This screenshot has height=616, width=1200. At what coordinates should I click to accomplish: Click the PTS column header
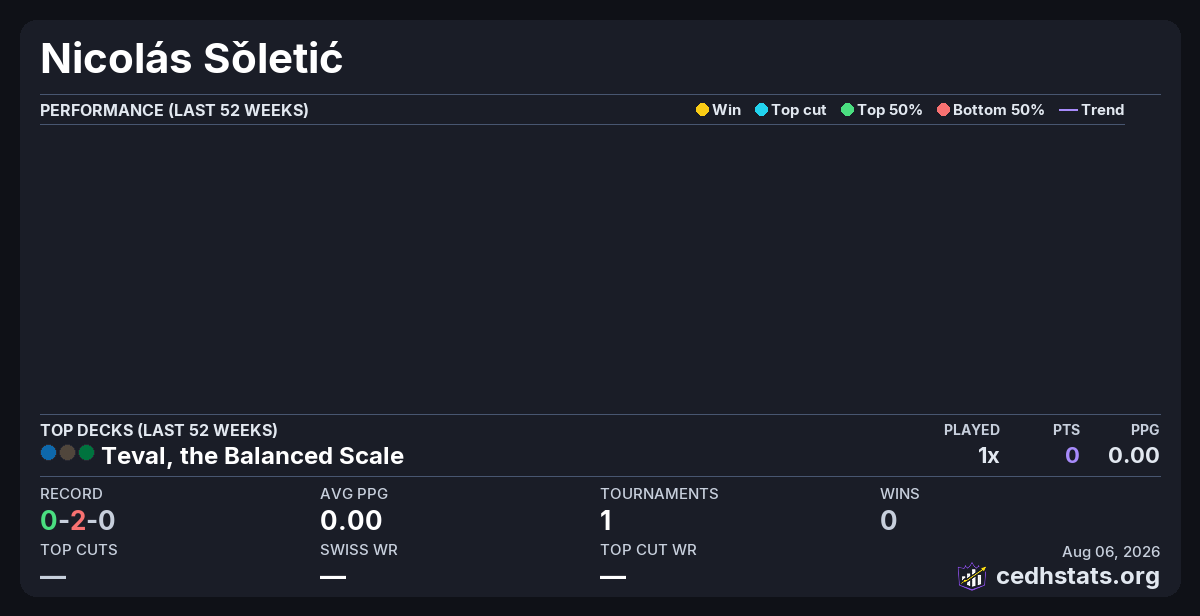(x=1066, y=430)
